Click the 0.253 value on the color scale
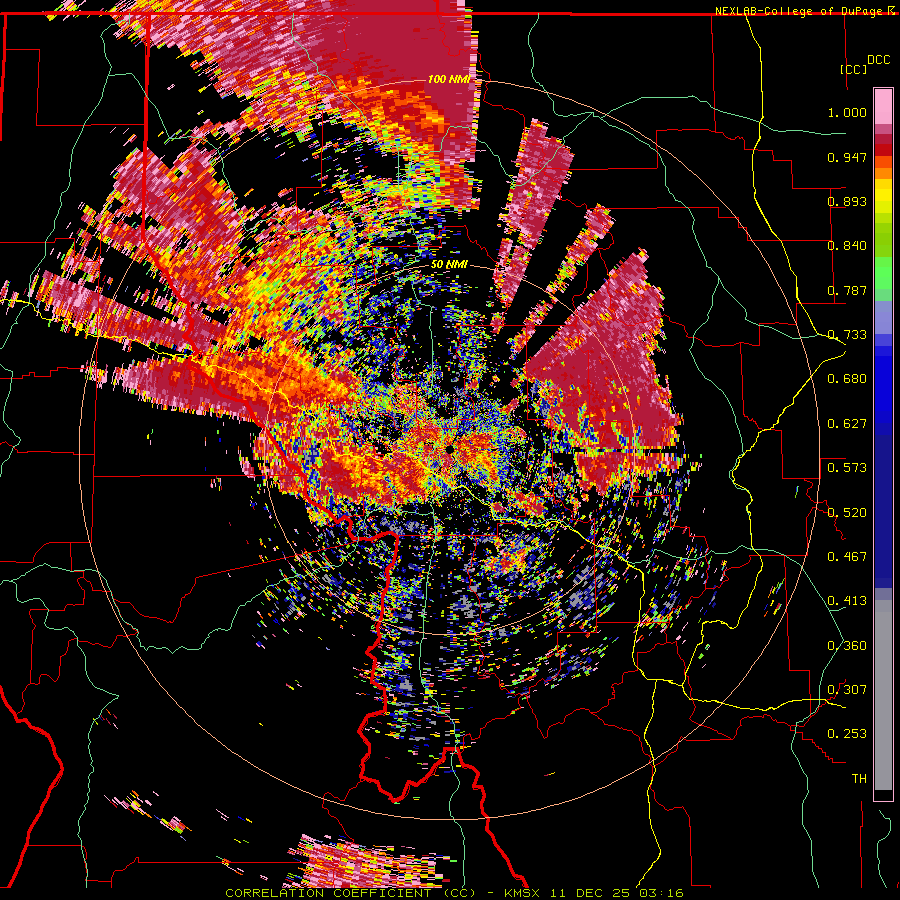Viewport: 900px width, 900px height. tap(847, 734)
